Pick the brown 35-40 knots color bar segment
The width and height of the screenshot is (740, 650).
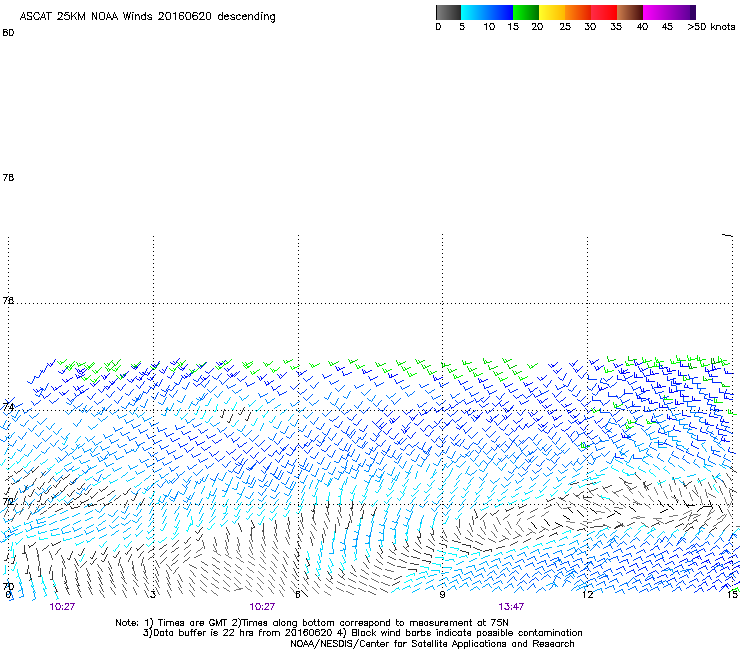coord(630,12)
